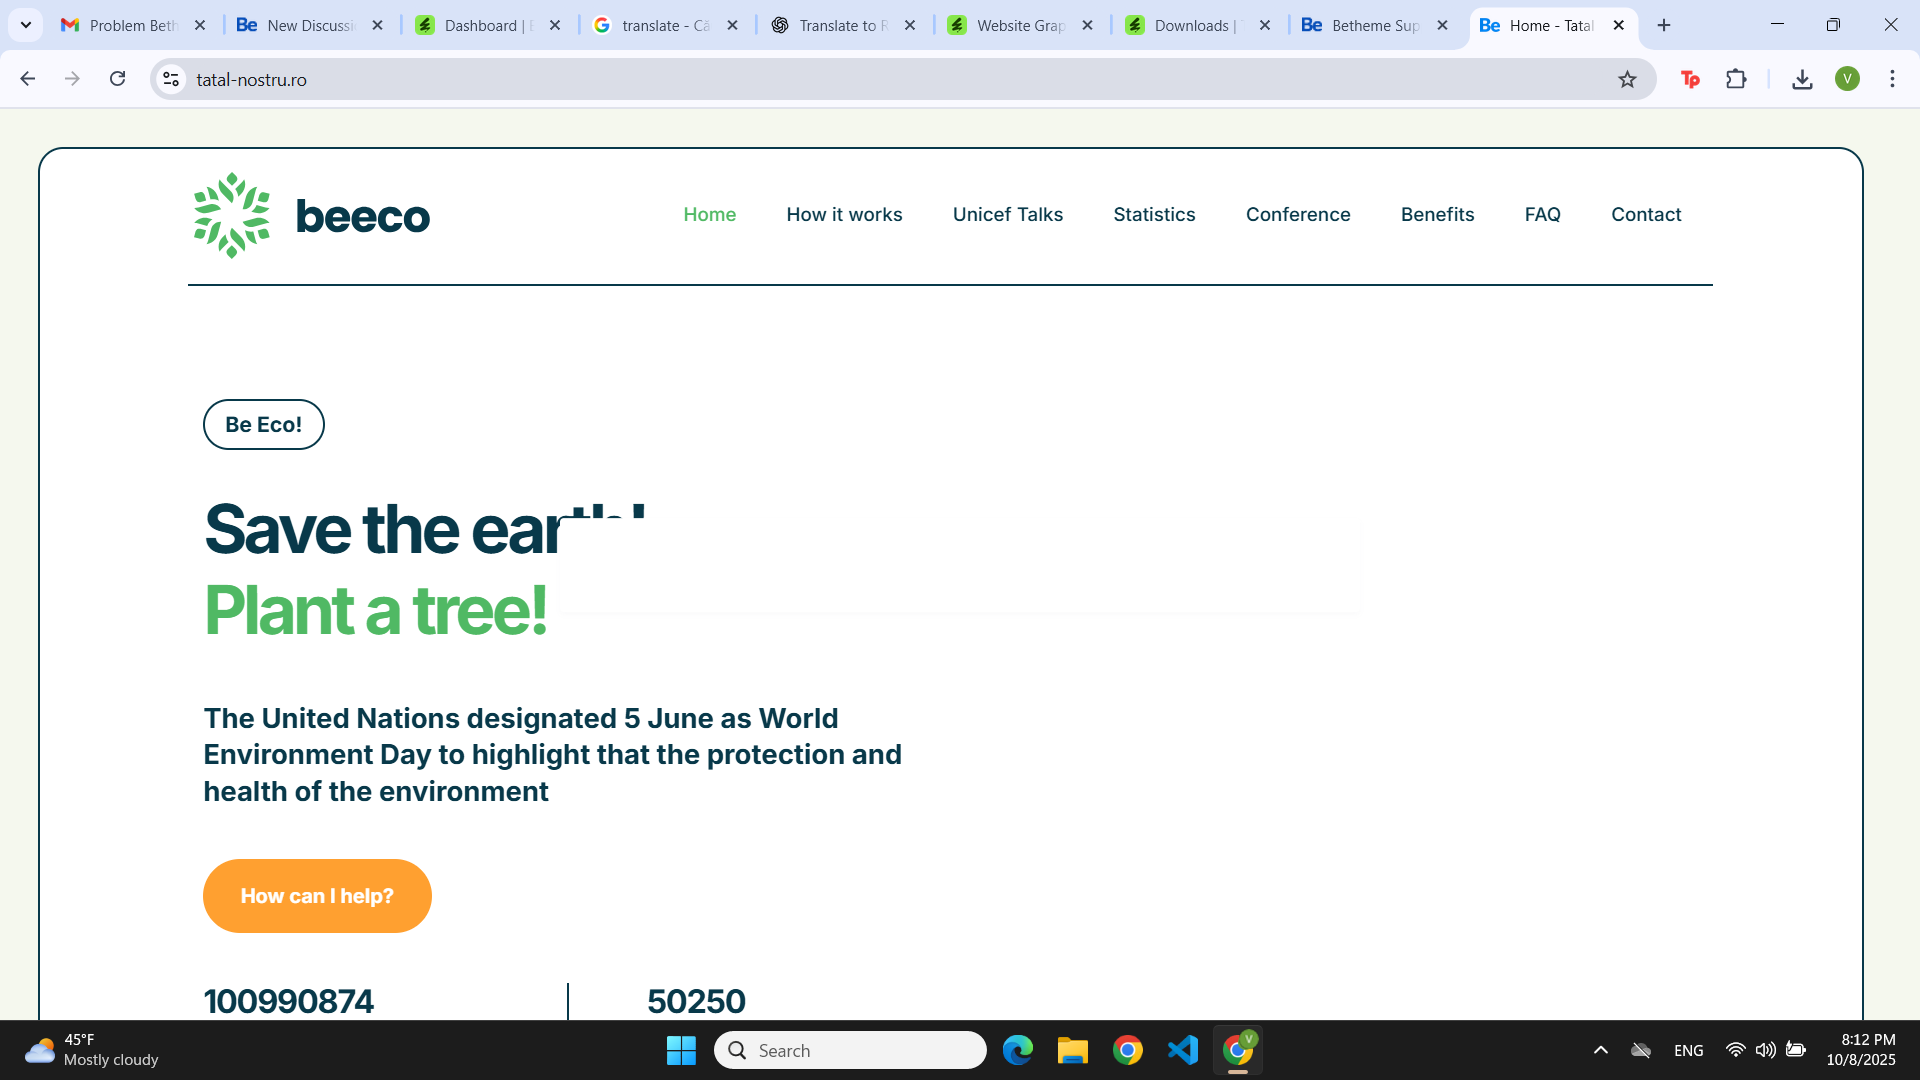
Task: Open Visual Studio Code from taskbar
Action: 1183,1050
